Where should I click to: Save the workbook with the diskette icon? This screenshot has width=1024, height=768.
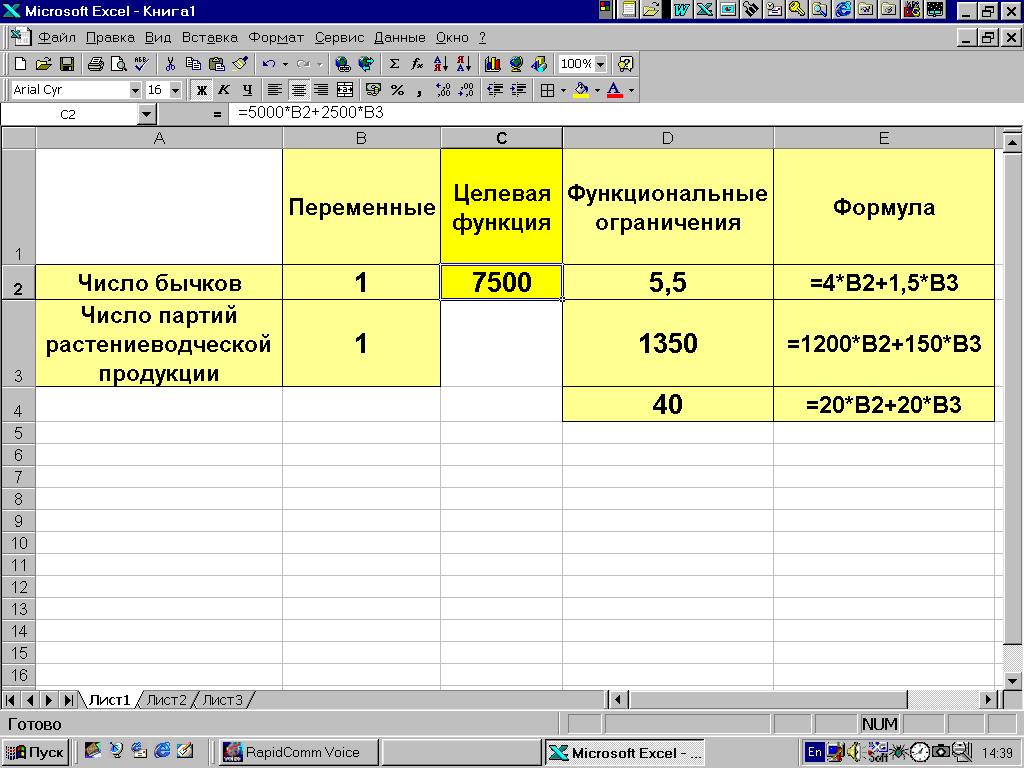(x=66, y=64)
